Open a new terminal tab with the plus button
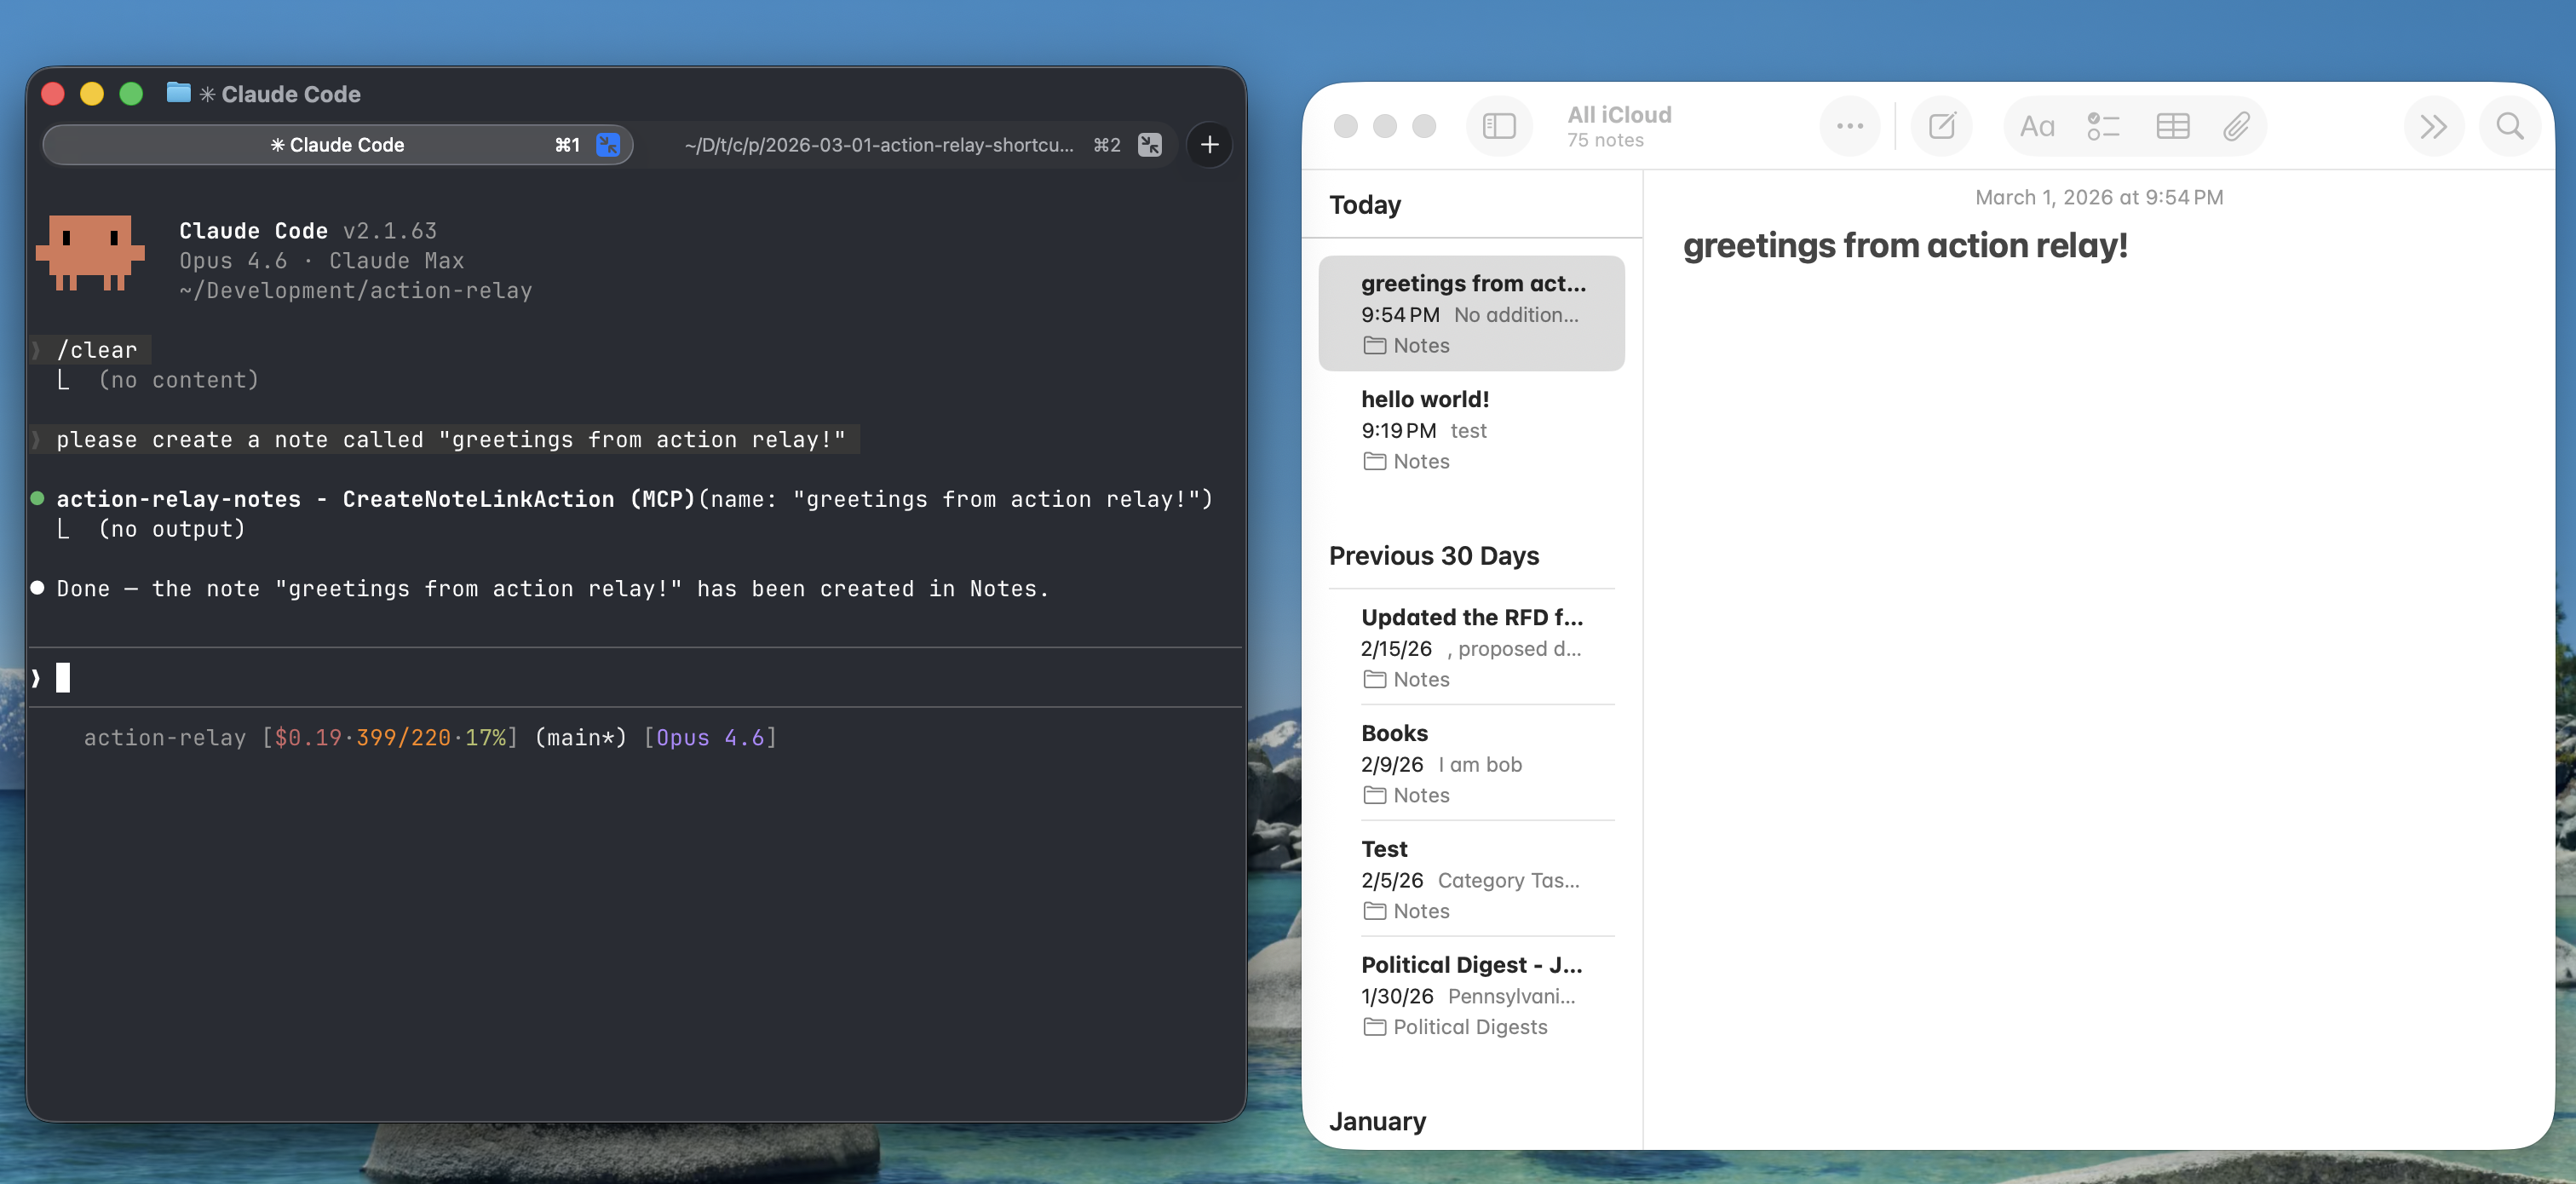2576x1184 pixels. [x=1209, y=144]
